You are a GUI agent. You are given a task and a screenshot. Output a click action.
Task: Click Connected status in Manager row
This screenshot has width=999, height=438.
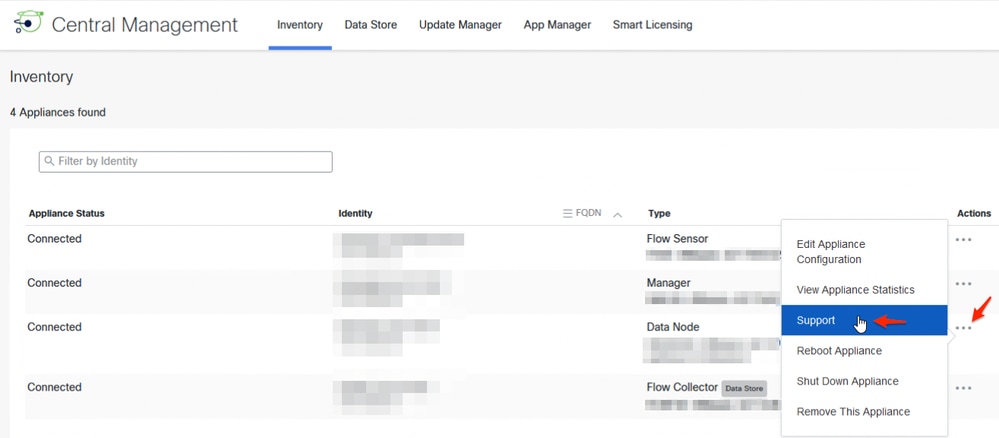point(54,283)
